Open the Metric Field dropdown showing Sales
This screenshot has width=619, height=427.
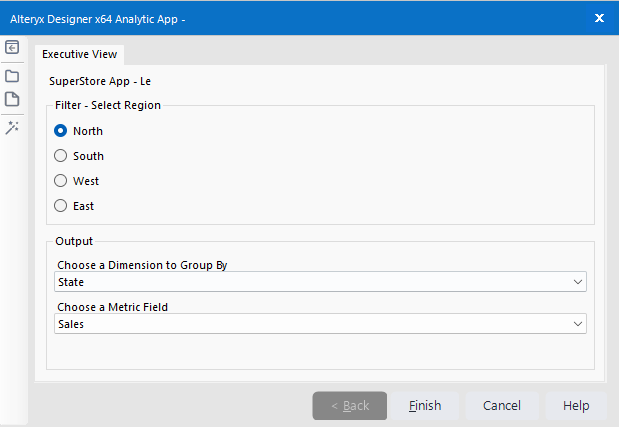[x=320, y=324]
